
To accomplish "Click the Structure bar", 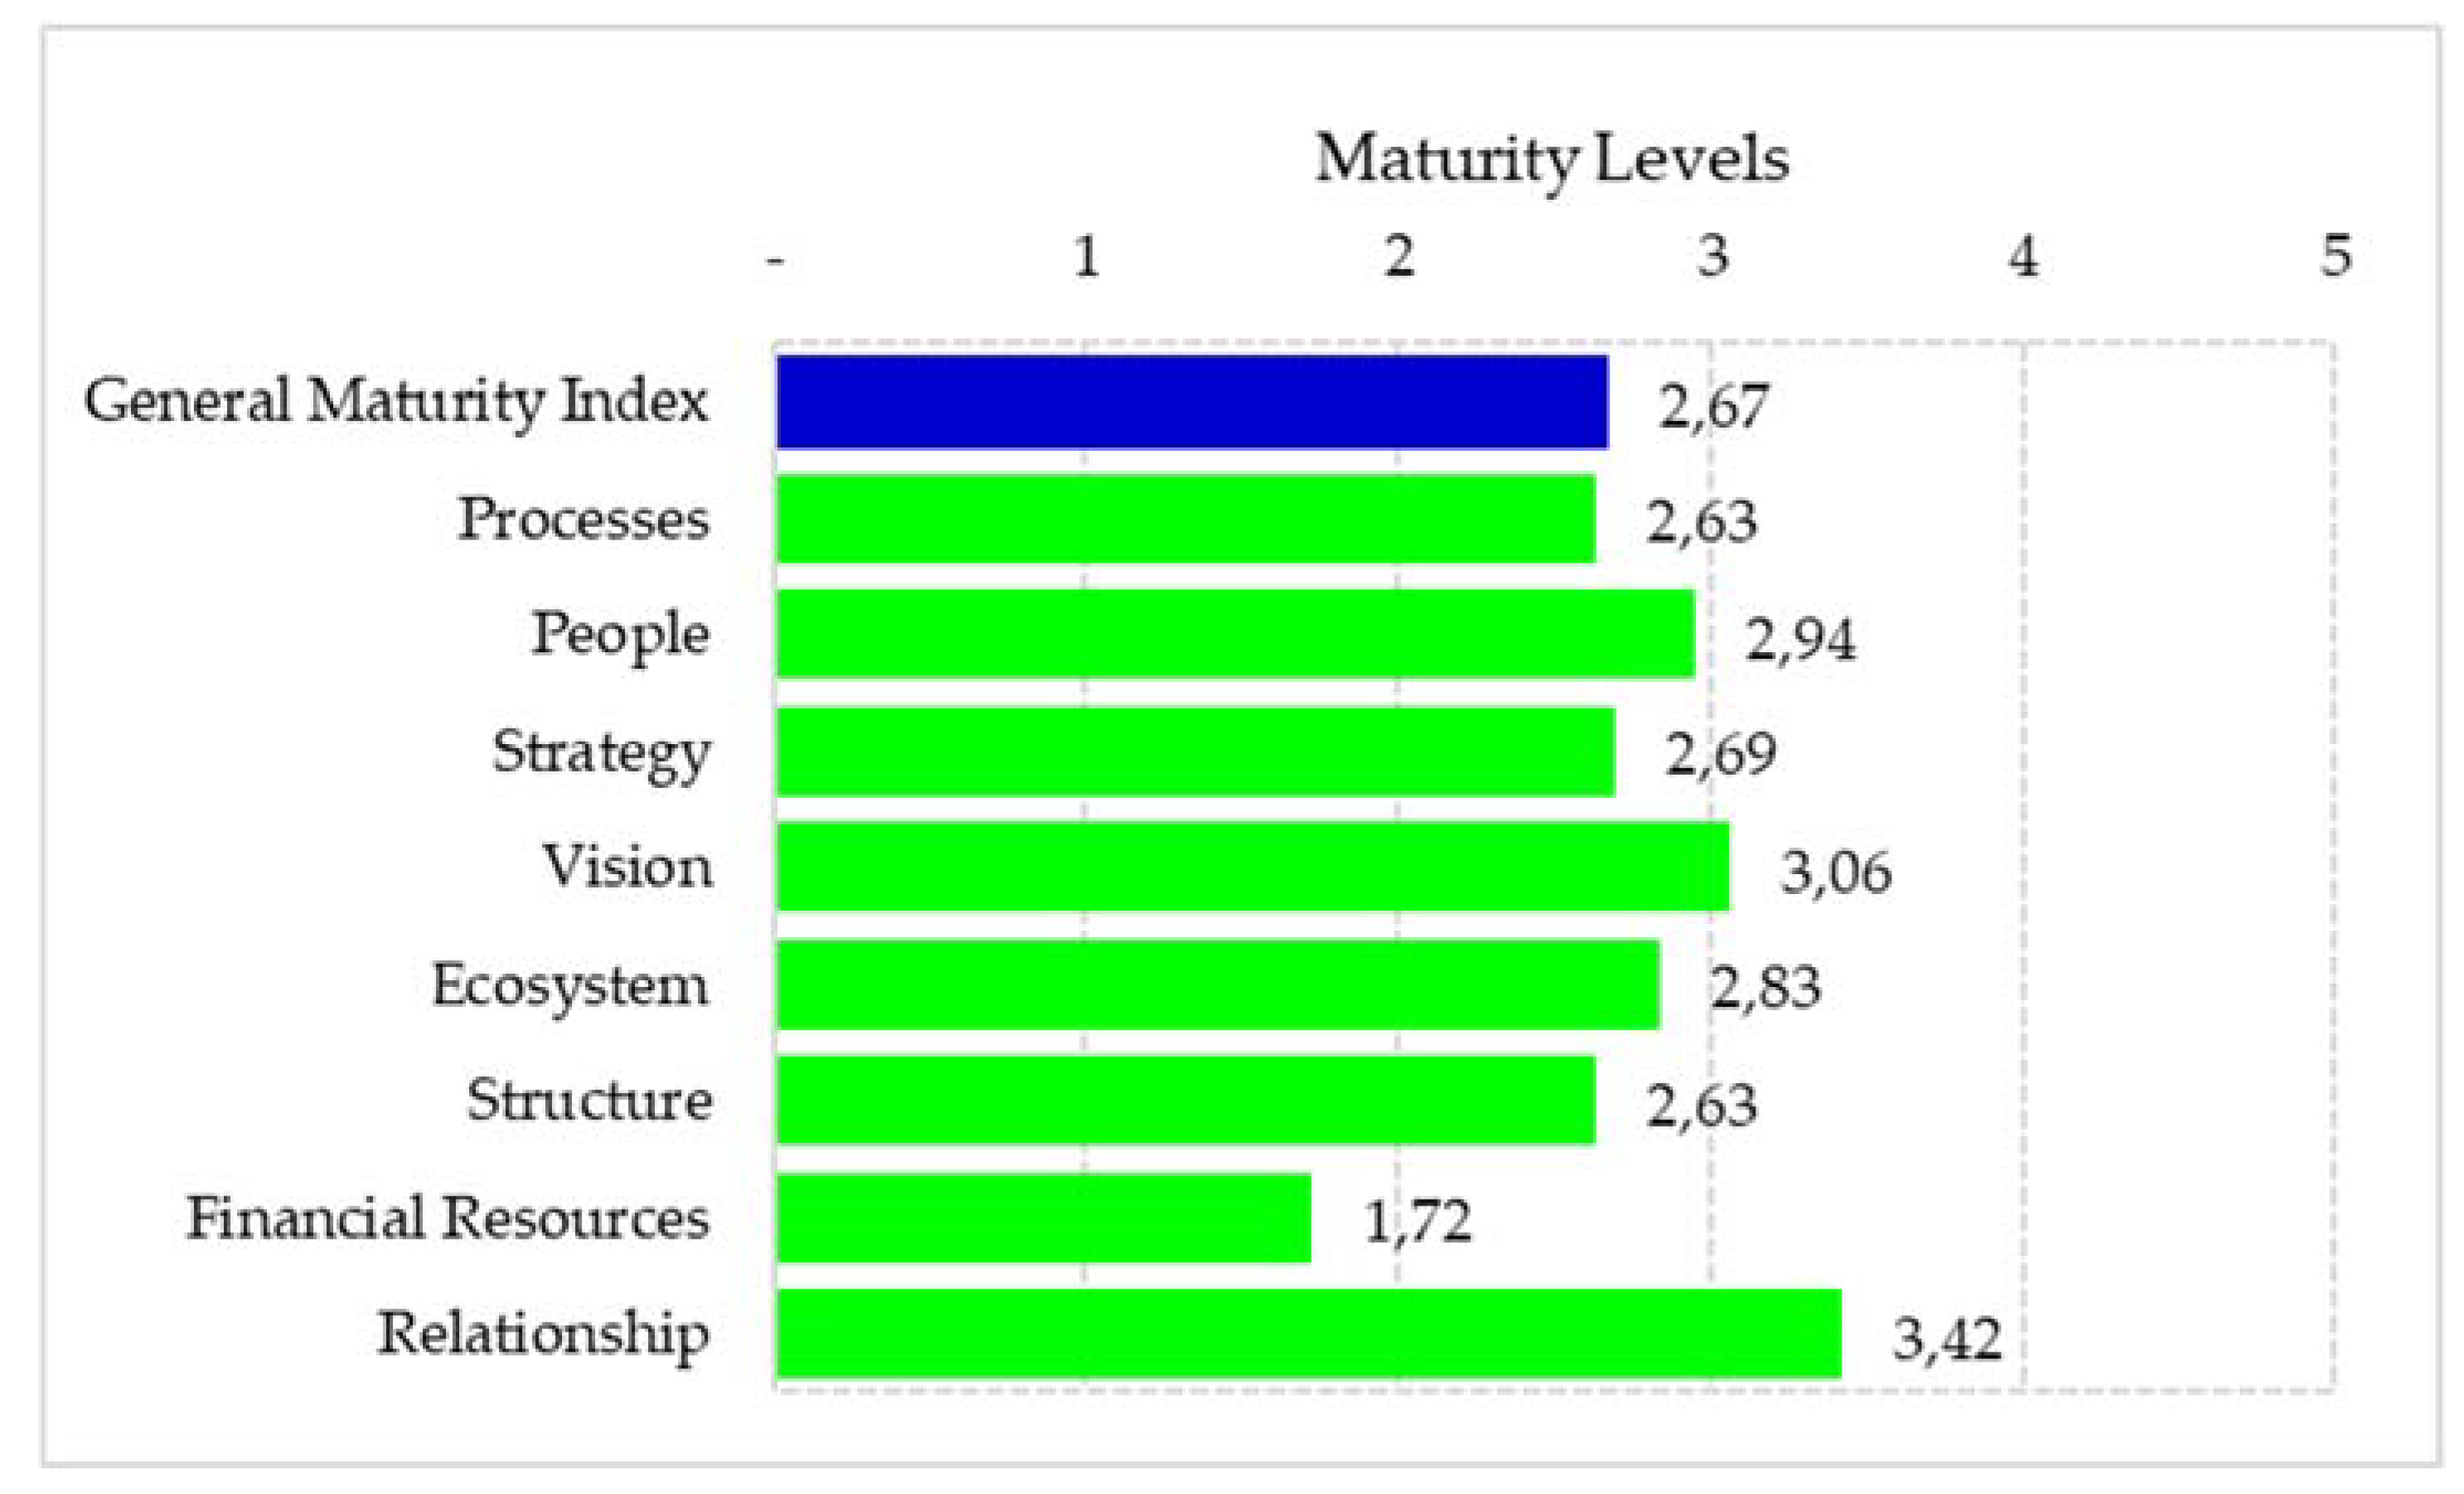I will tap(1185, 1100).
